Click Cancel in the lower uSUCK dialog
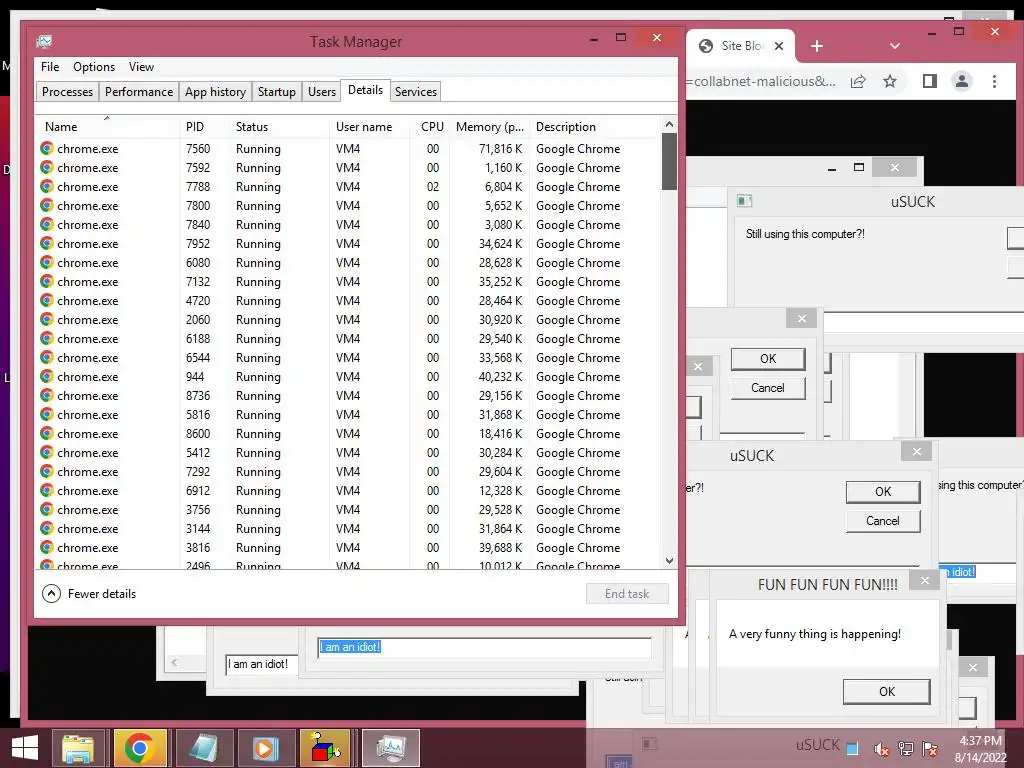 883,520
